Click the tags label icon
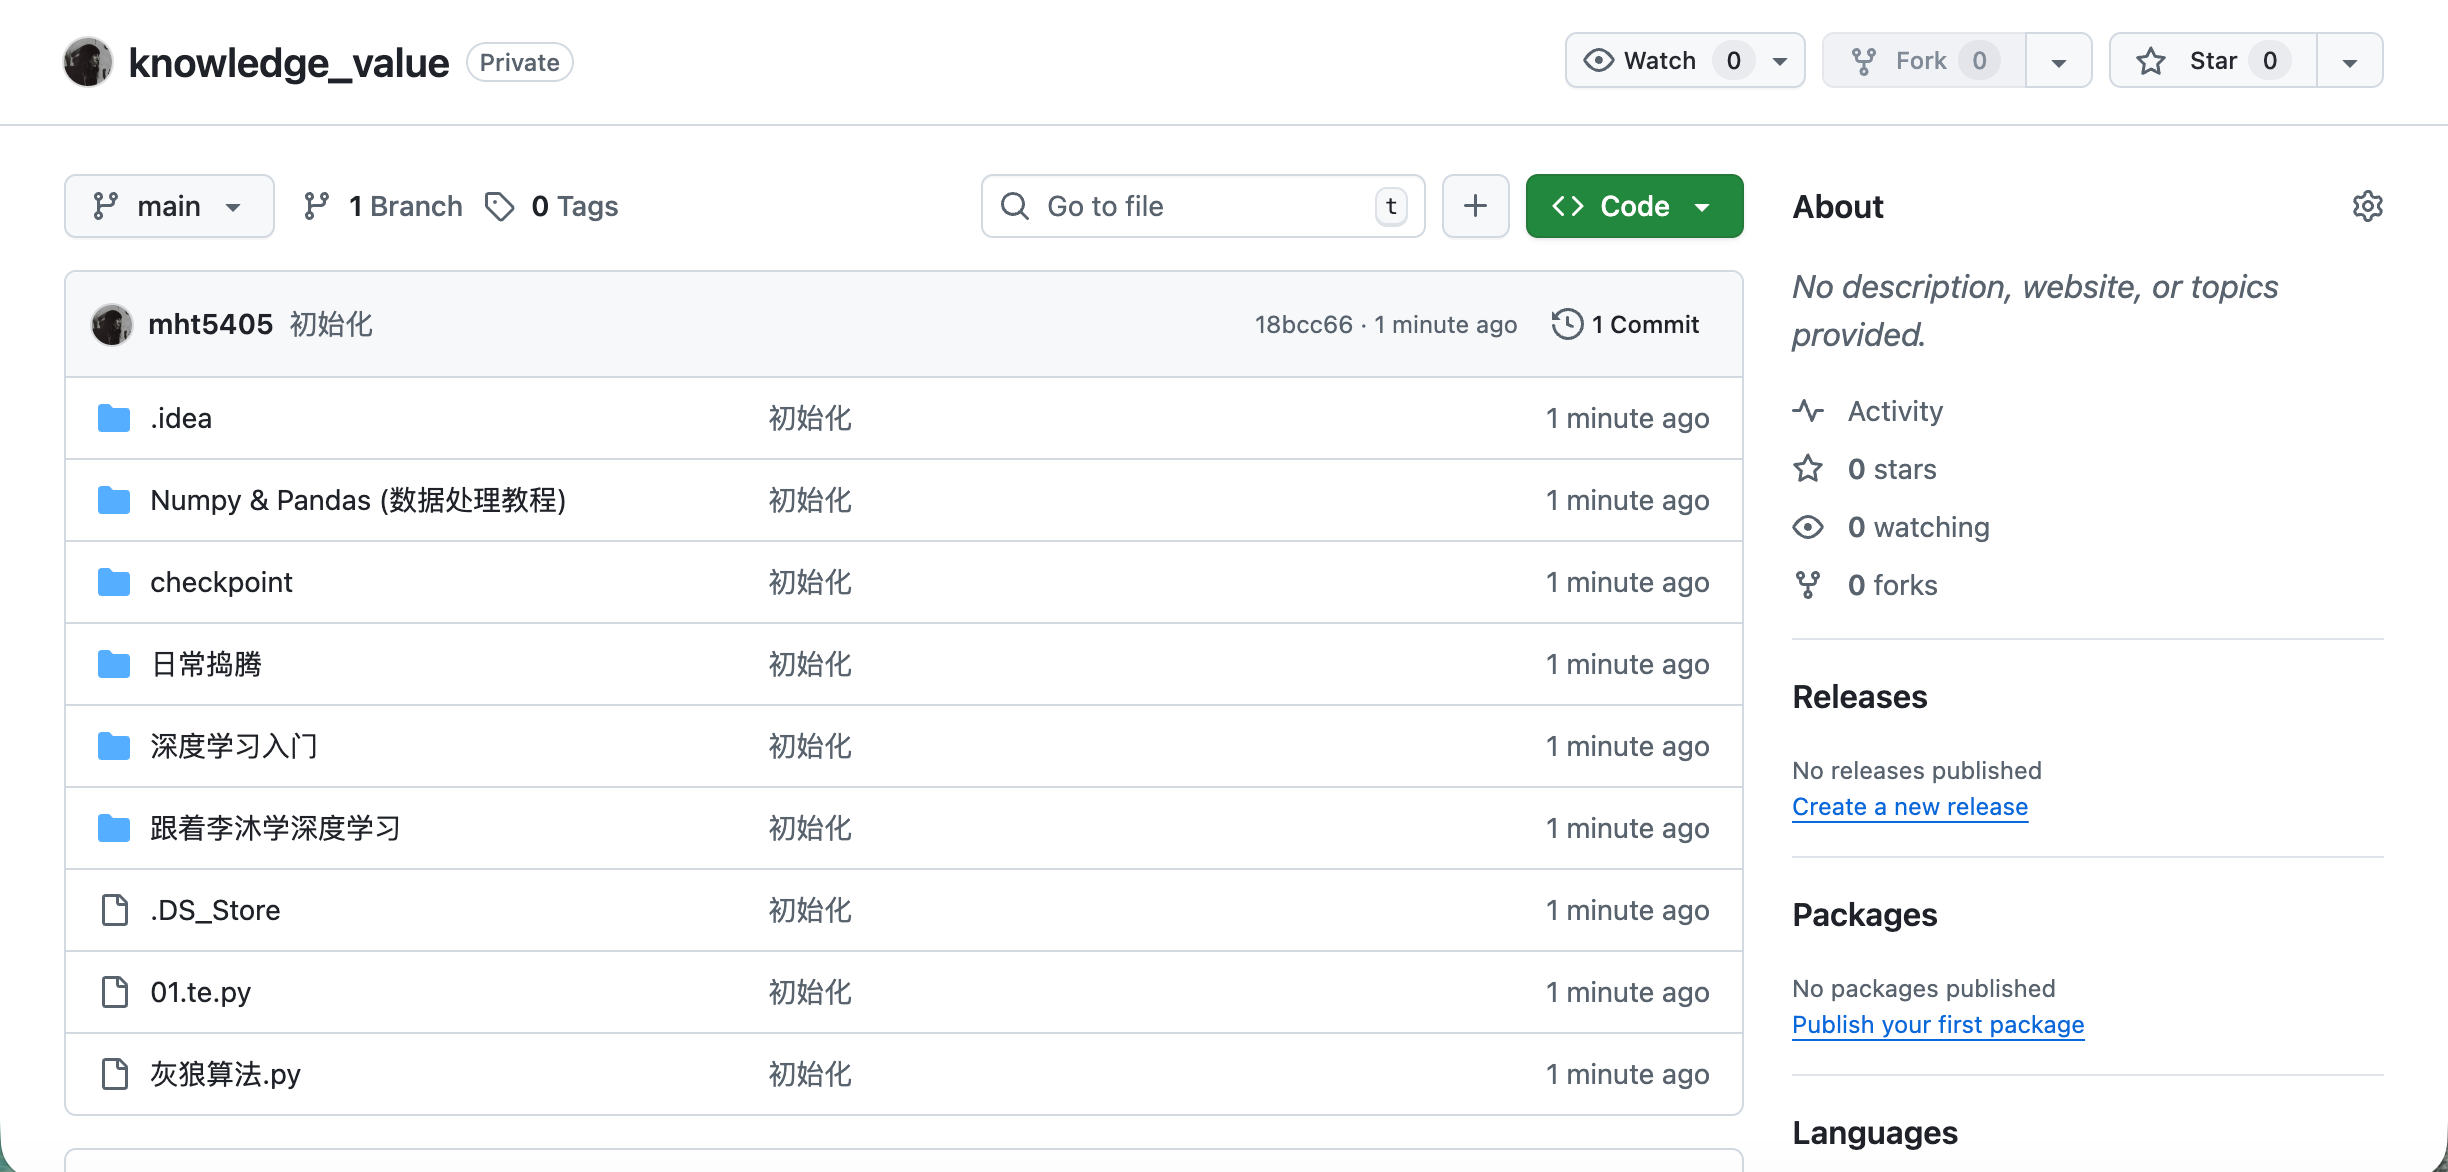2448x1172 pixels. click(499, 206)
